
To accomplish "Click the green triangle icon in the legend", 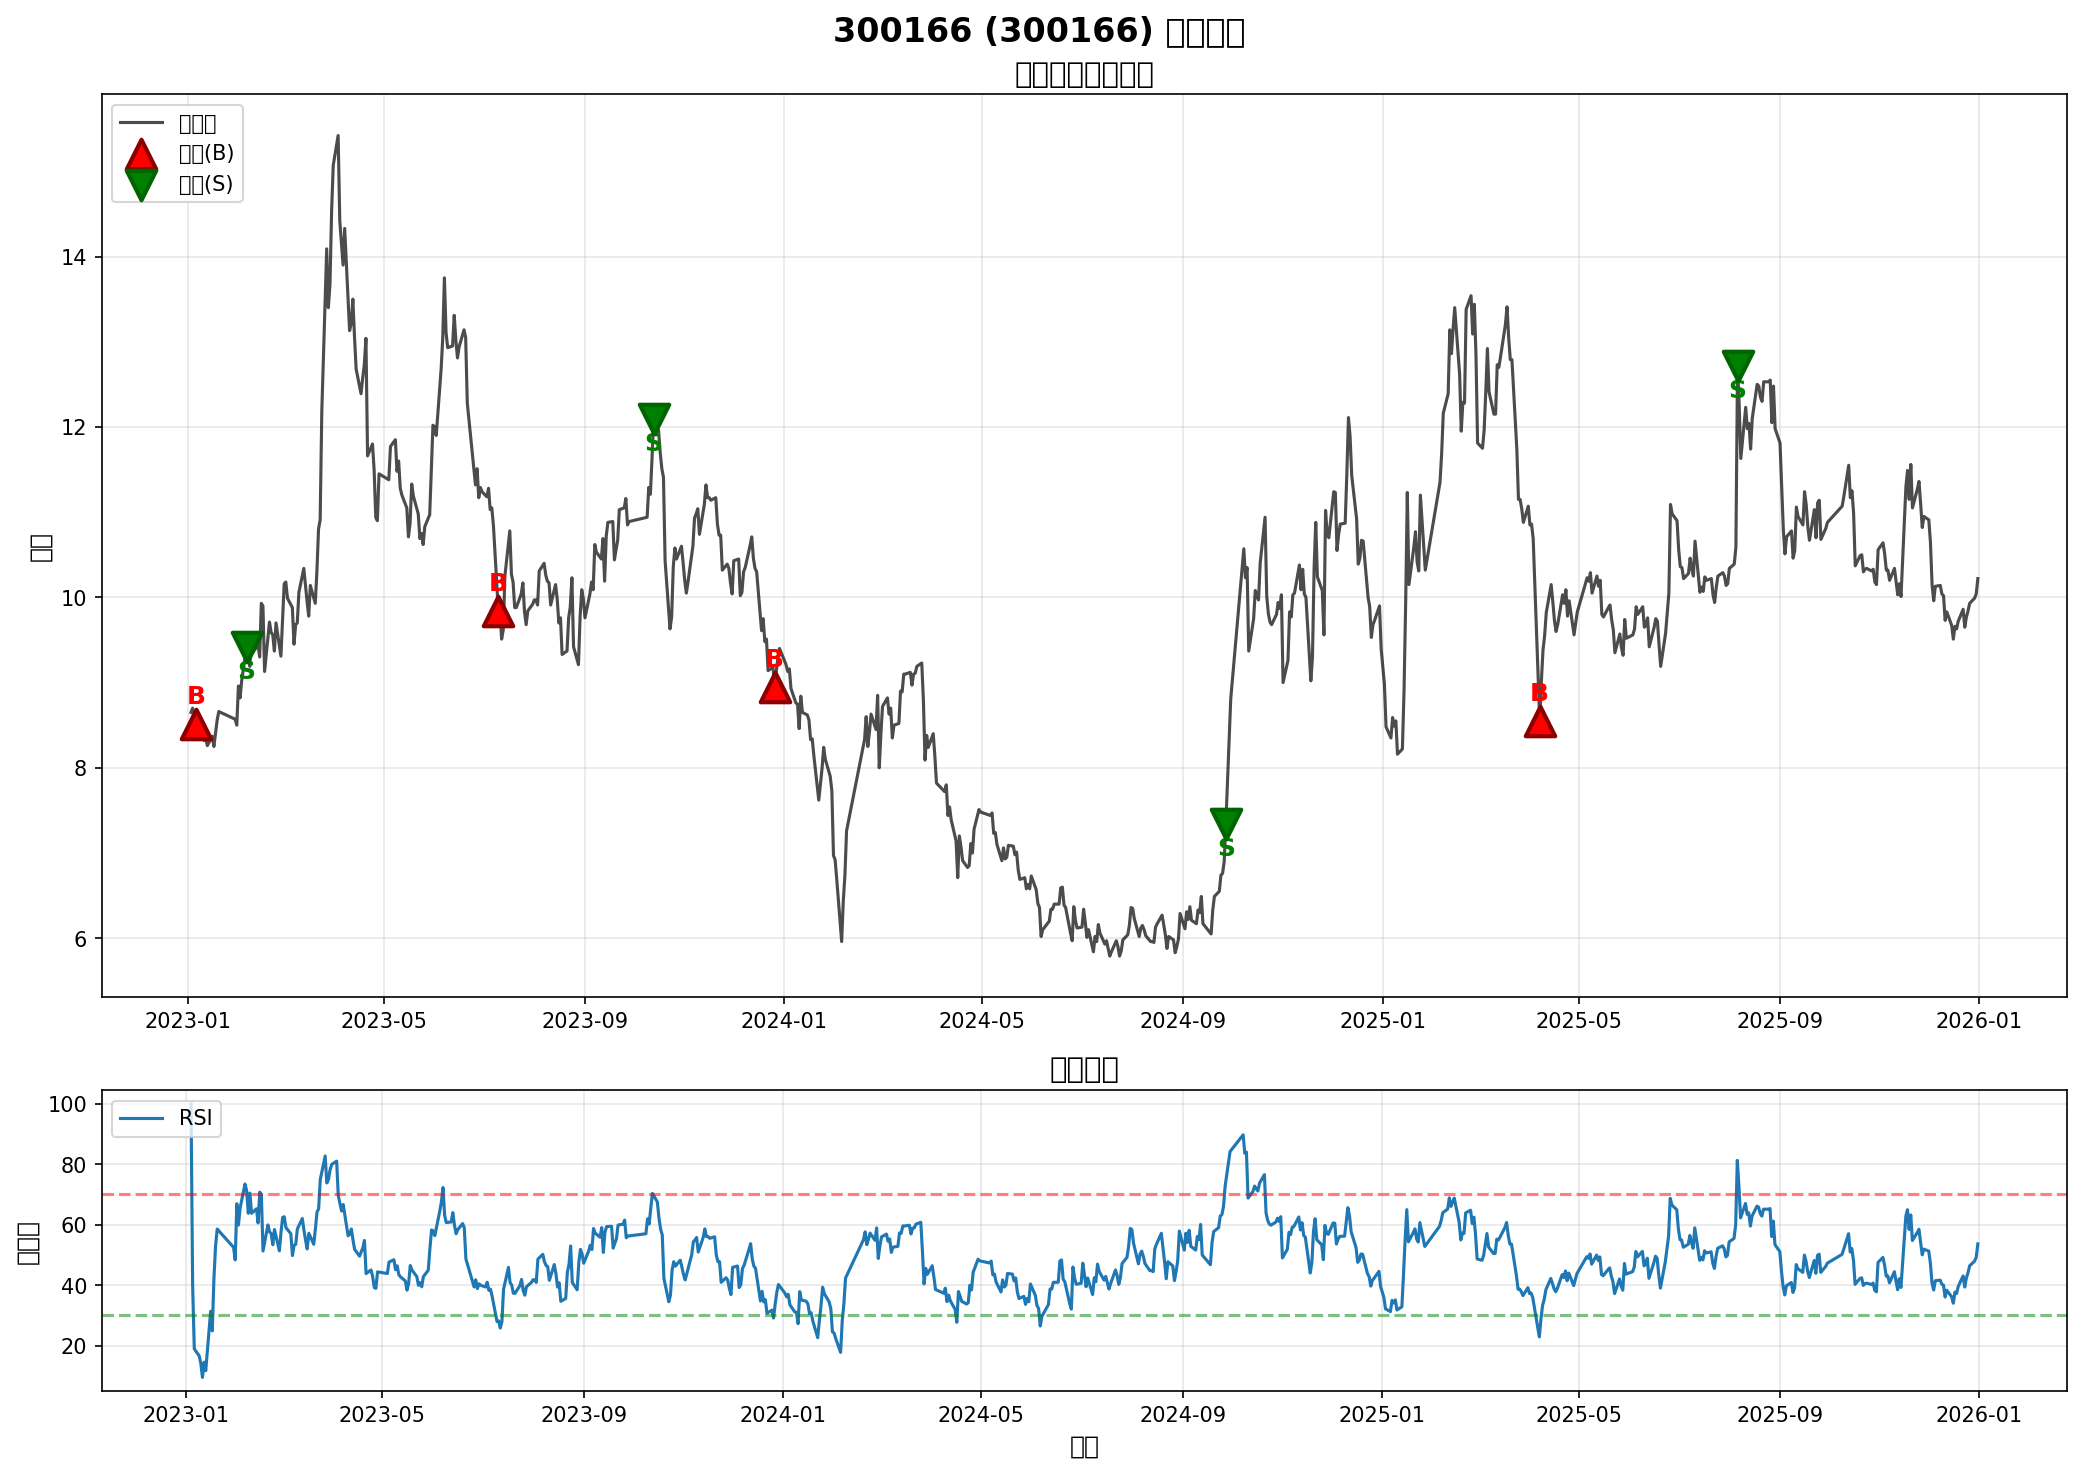I will pyautogui.click(x=141, y=184).
